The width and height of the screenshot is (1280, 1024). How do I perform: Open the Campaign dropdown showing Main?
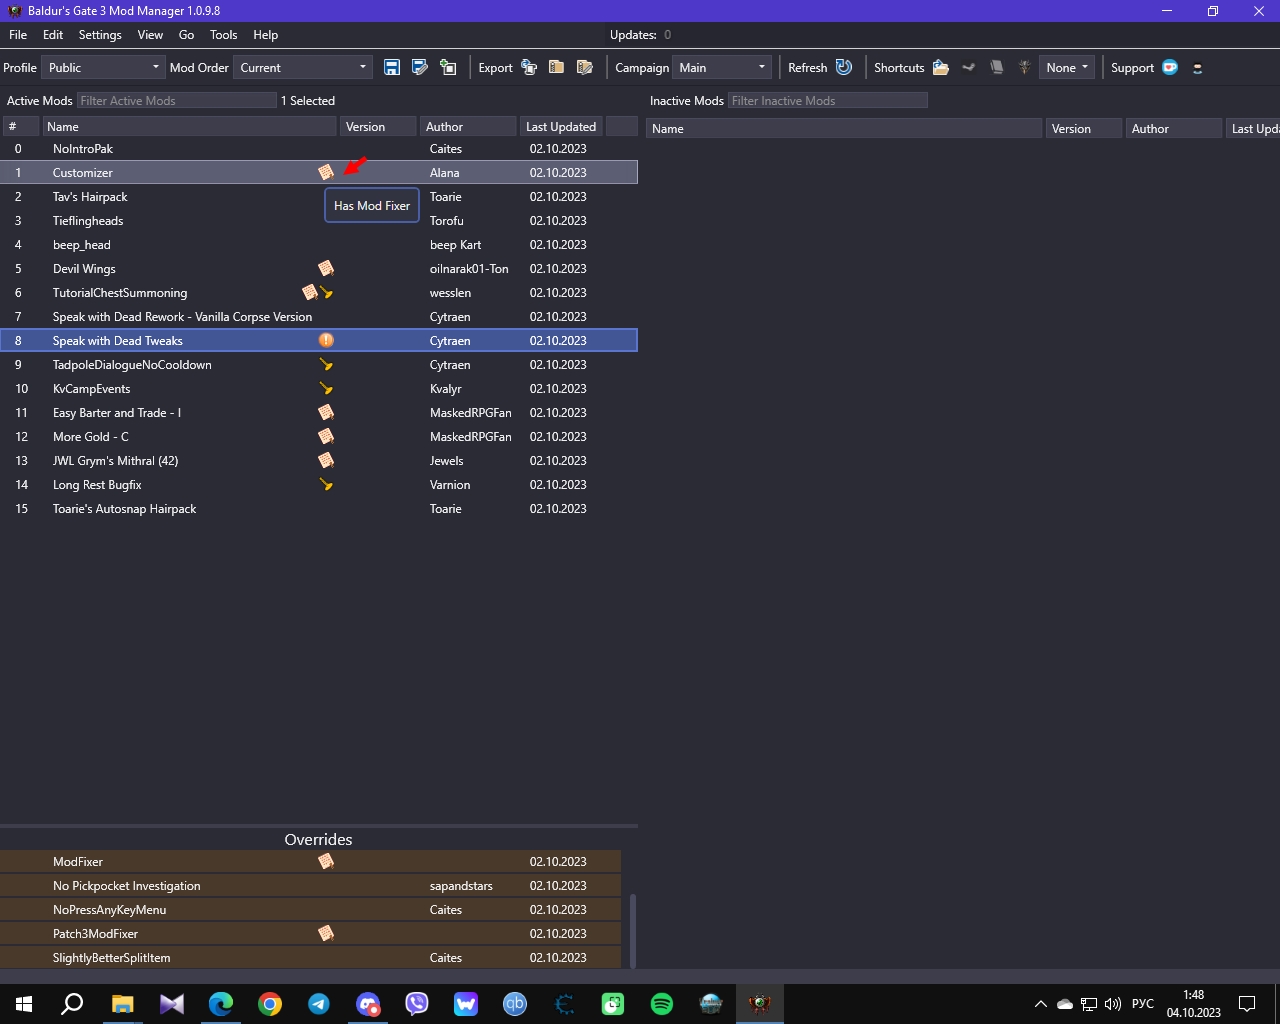pyautogui.click(x=721, y=67)
